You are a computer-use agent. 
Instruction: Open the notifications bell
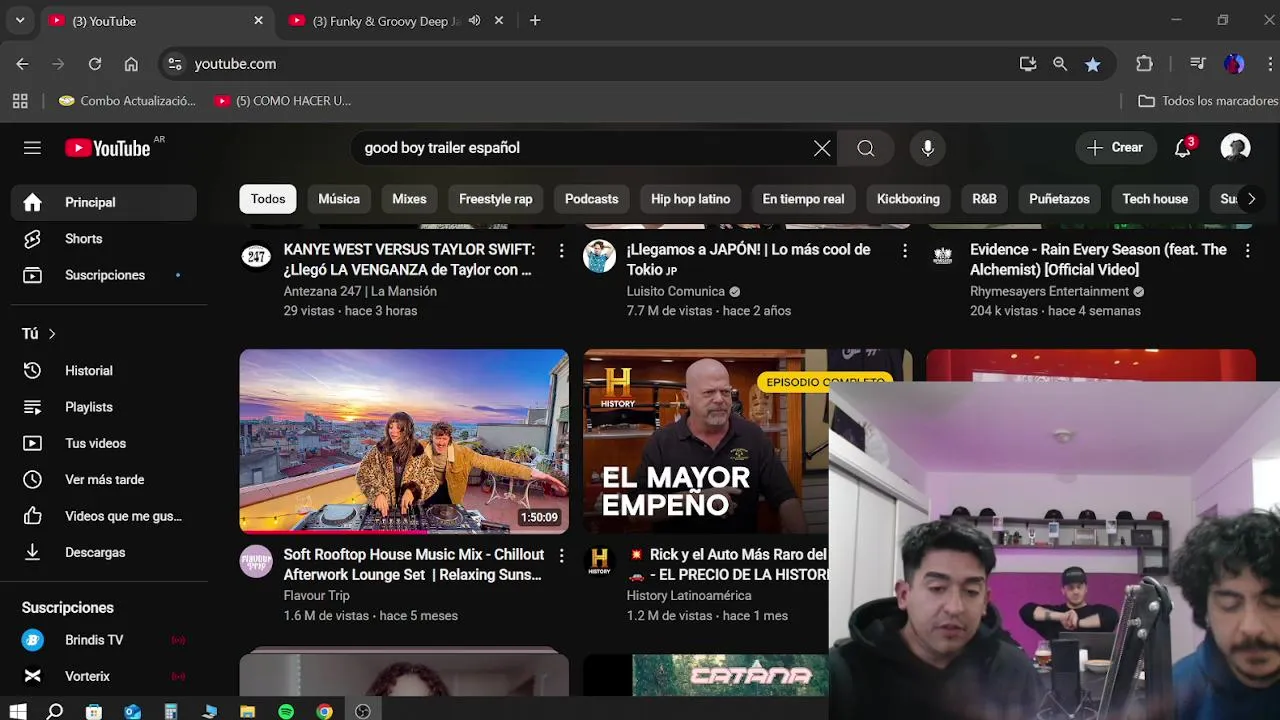tap(1183, 148)
